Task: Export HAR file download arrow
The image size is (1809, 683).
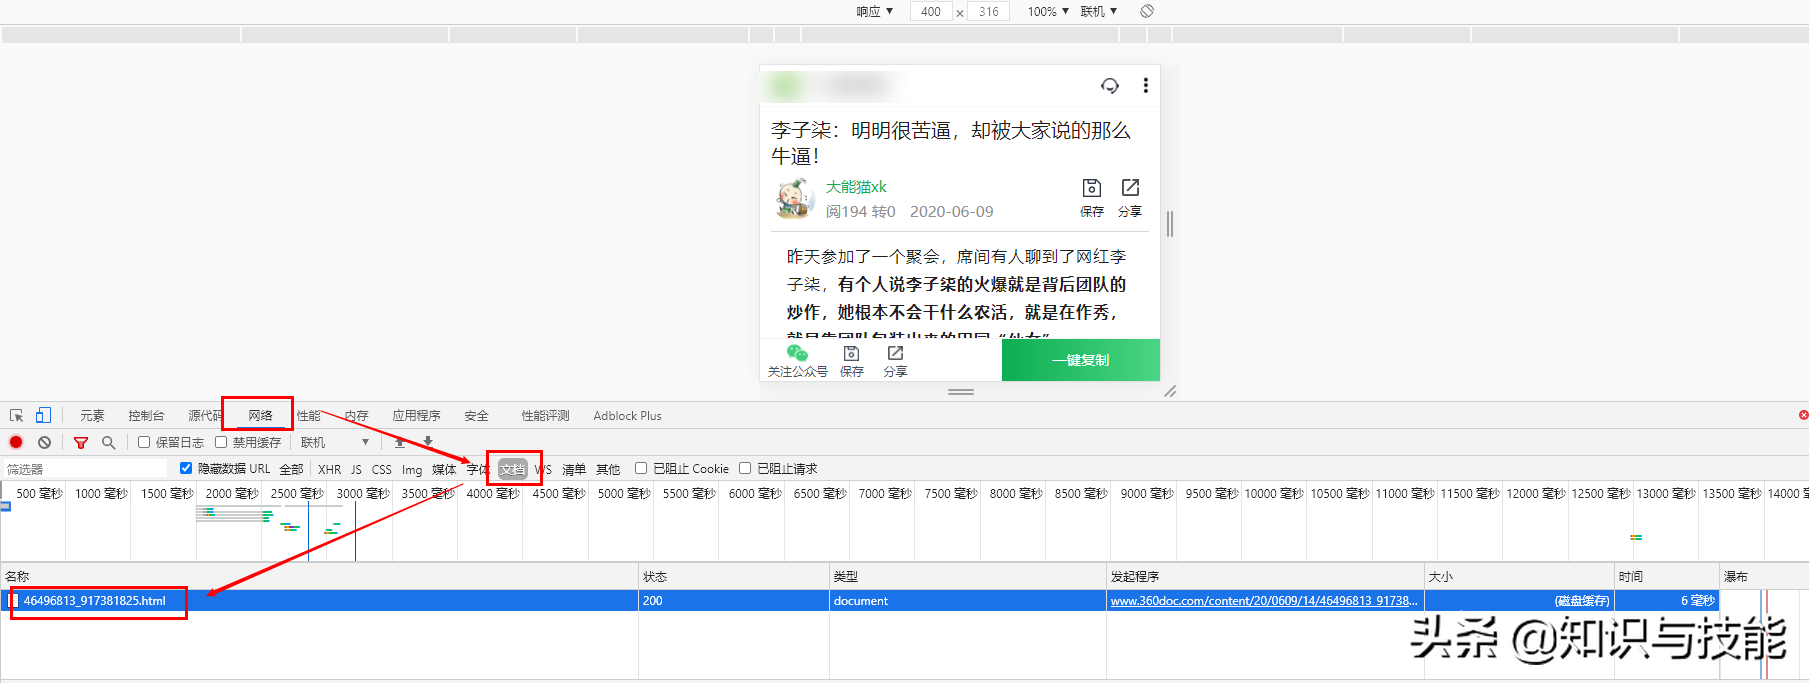Action: (x=428, y=441)
